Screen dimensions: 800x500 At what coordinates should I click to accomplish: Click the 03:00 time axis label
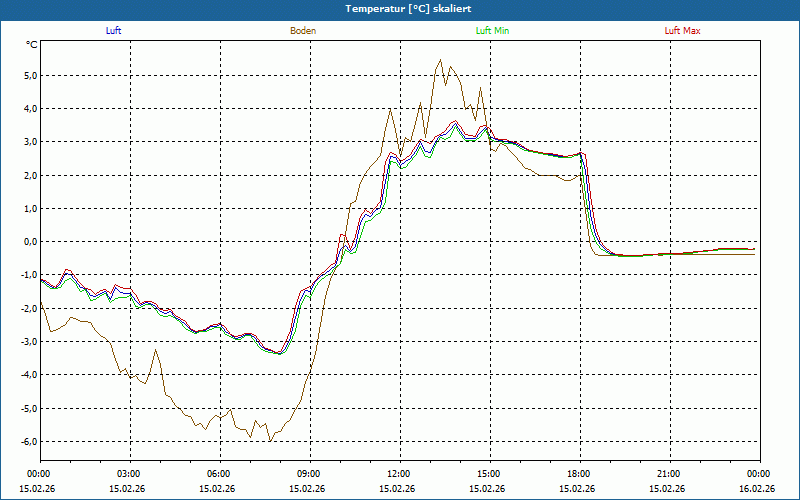point(129,474)
